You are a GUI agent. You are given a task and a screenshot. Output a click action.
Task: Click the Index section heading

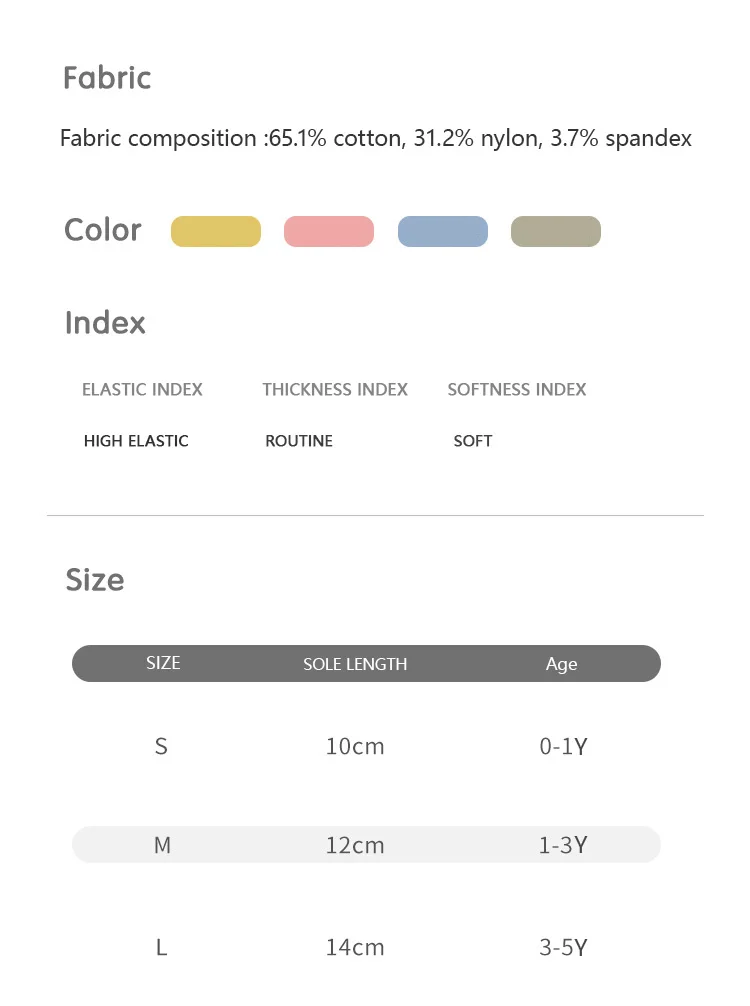coord(105,323)
